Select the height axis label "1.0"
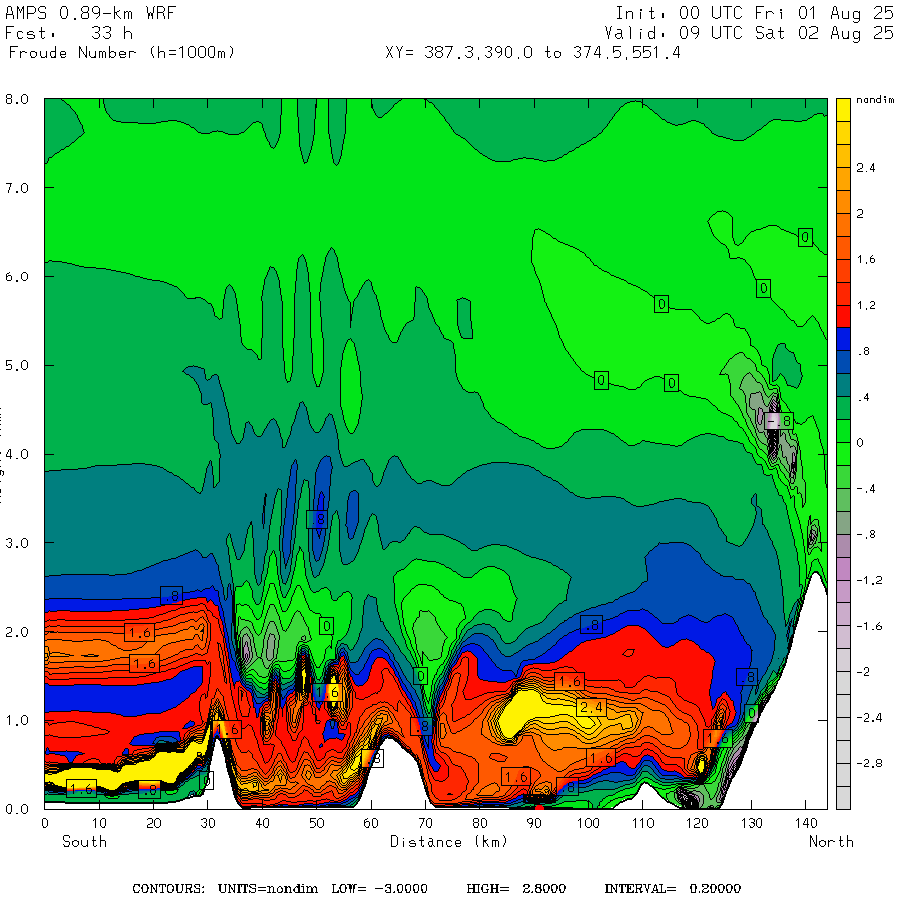 coord(17,720)
